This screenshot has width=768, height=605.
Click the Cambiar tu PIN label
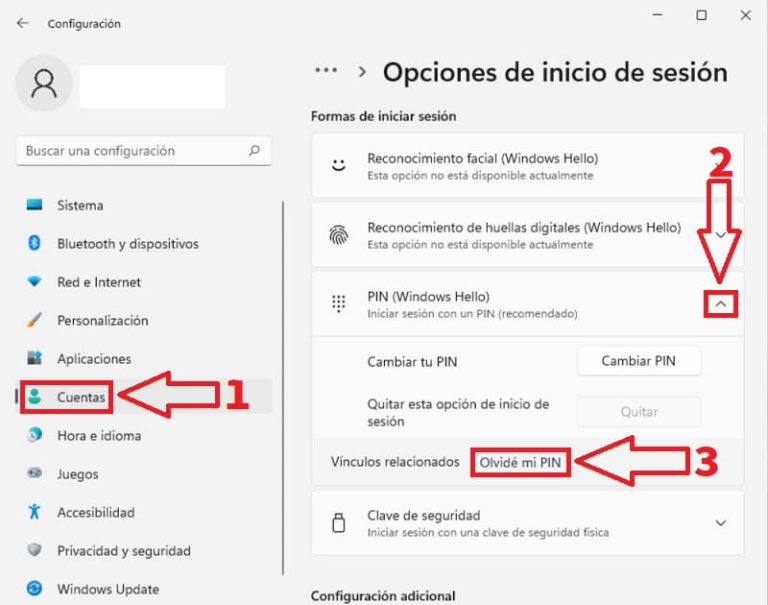pyautogui.click(x=412, y=362)
